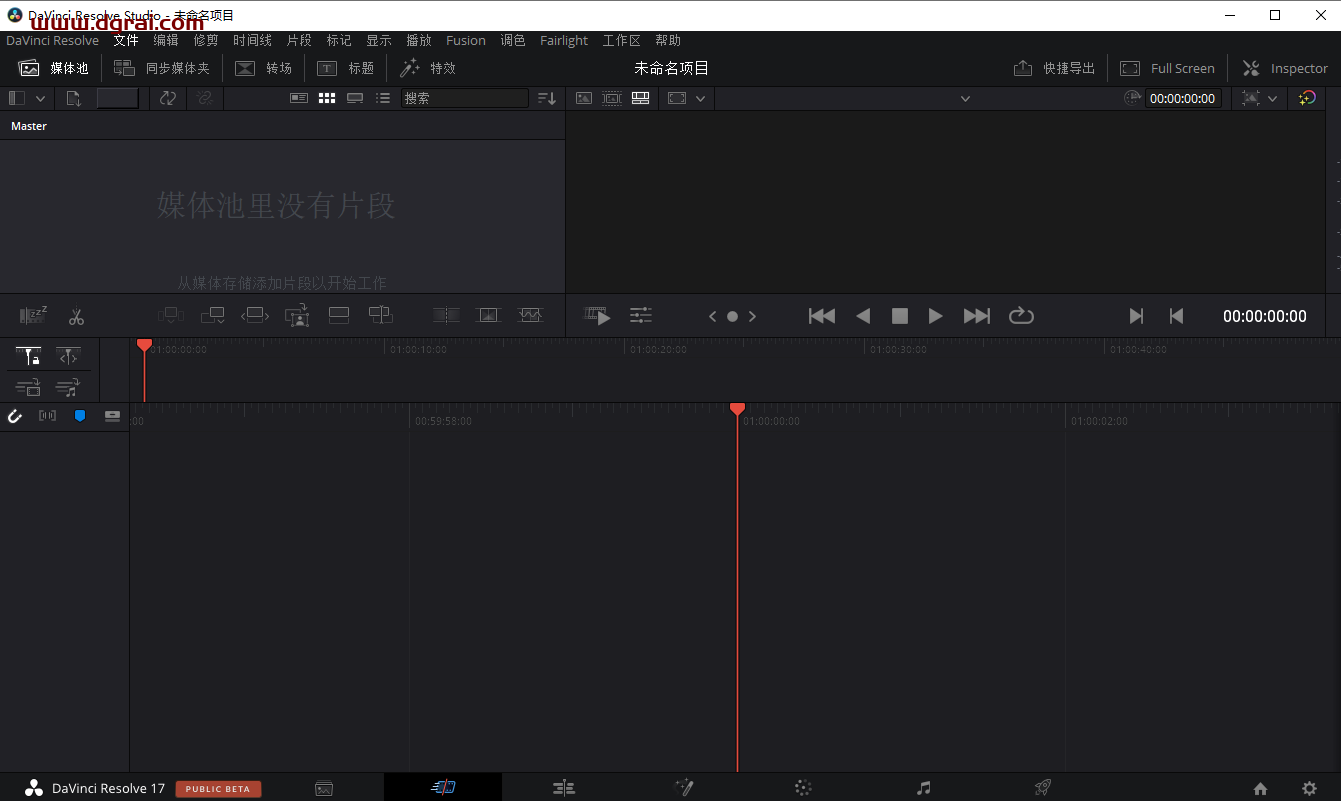Viewport: 1341px width, 801px height.
Task: Open the media pool view options dropdown
Action: click(40, 97)
